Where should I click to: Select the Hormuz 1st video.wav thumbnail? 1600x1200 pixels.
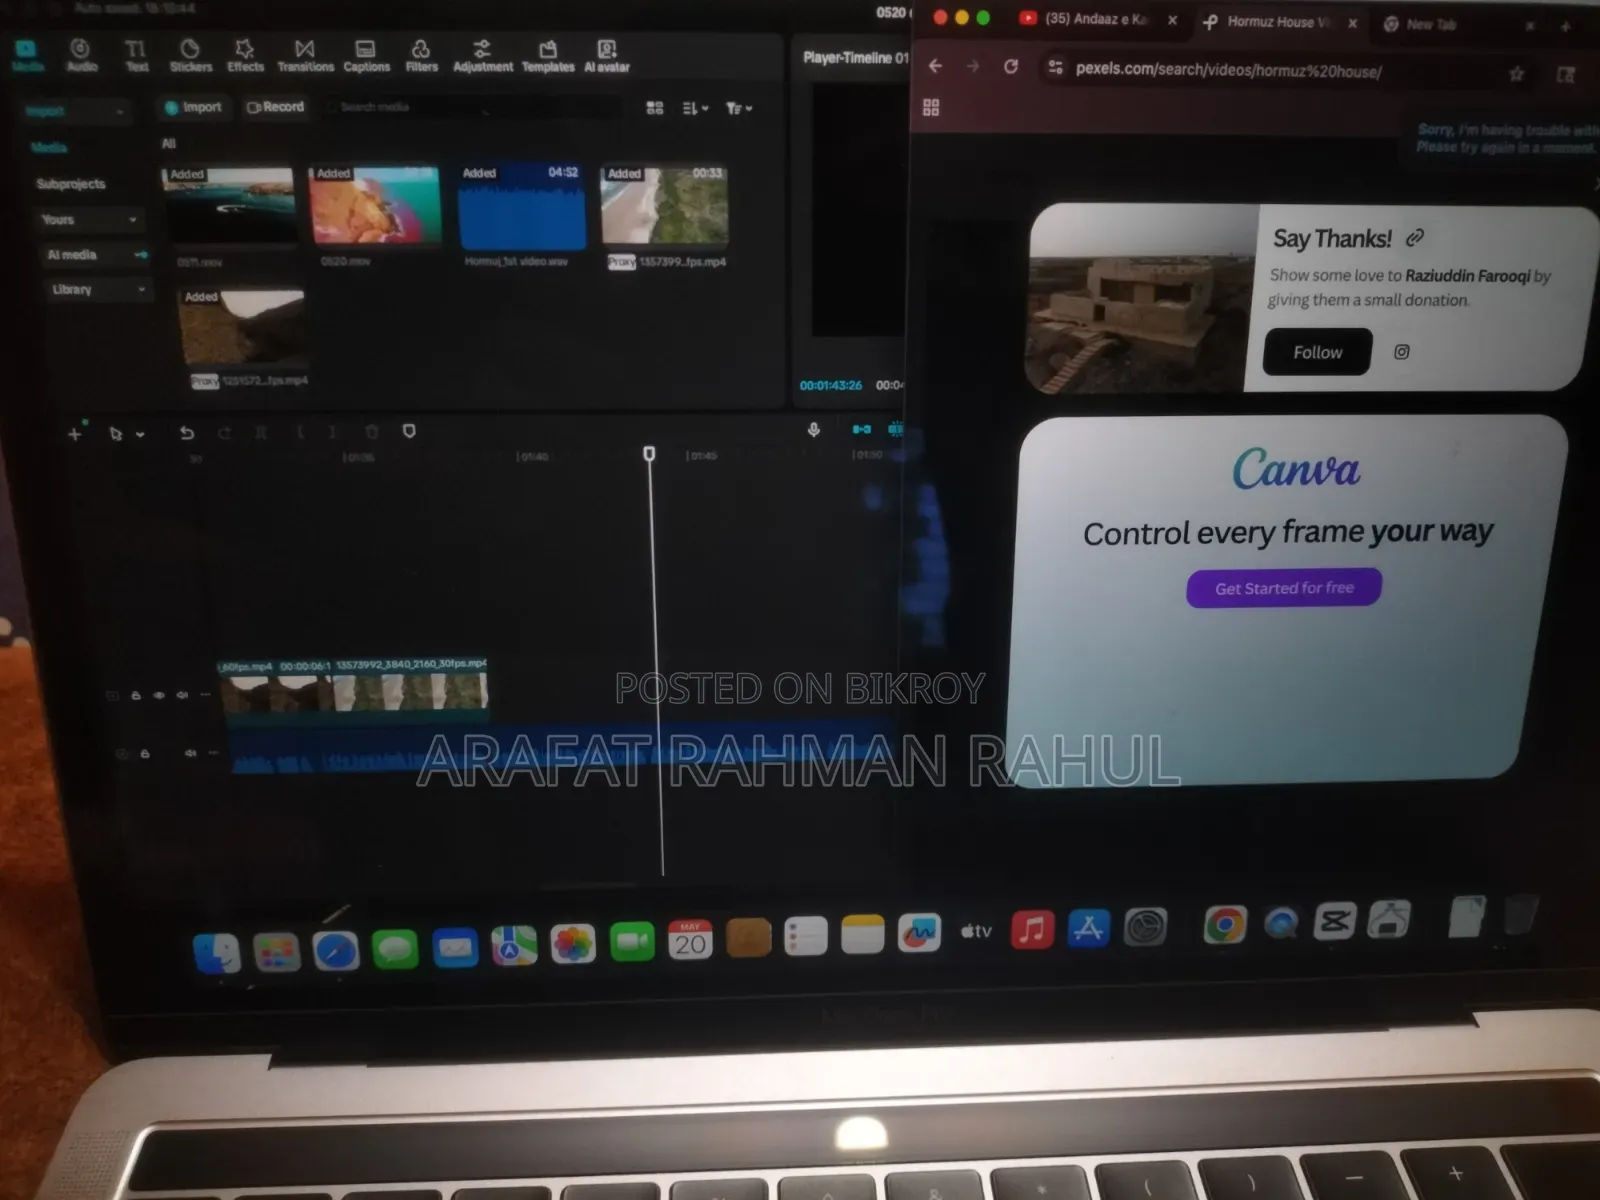[x=521, y=207]
